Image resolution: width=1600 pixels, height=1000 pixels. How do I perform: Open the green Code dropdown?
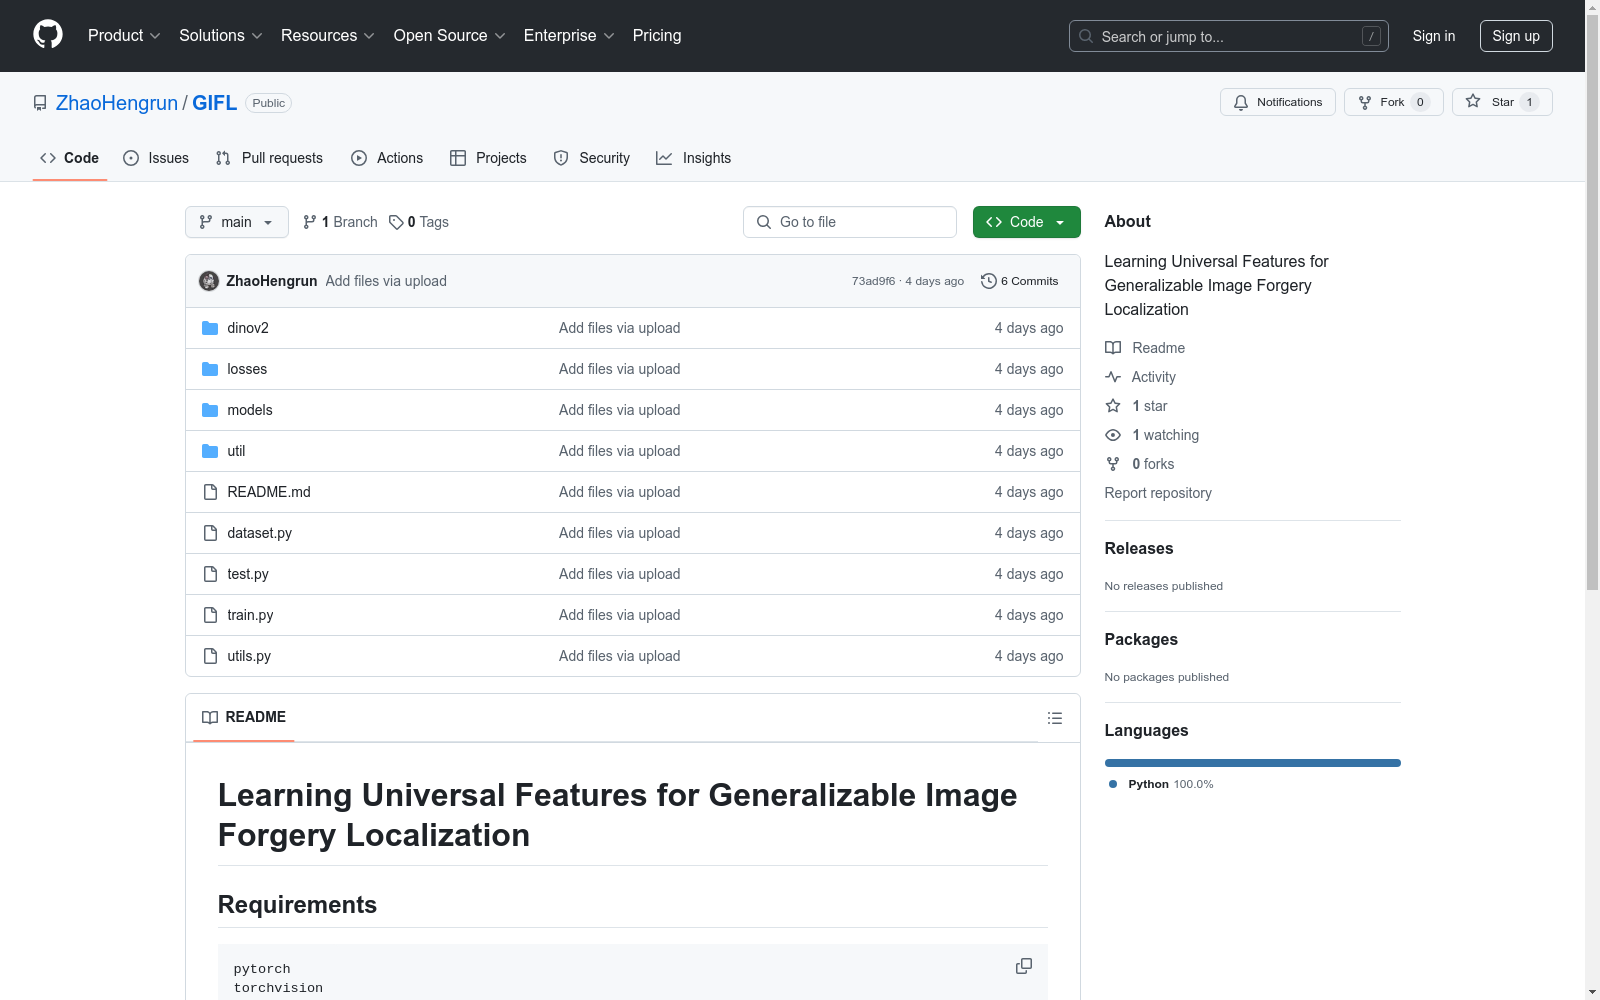[x=1026, y=222]
